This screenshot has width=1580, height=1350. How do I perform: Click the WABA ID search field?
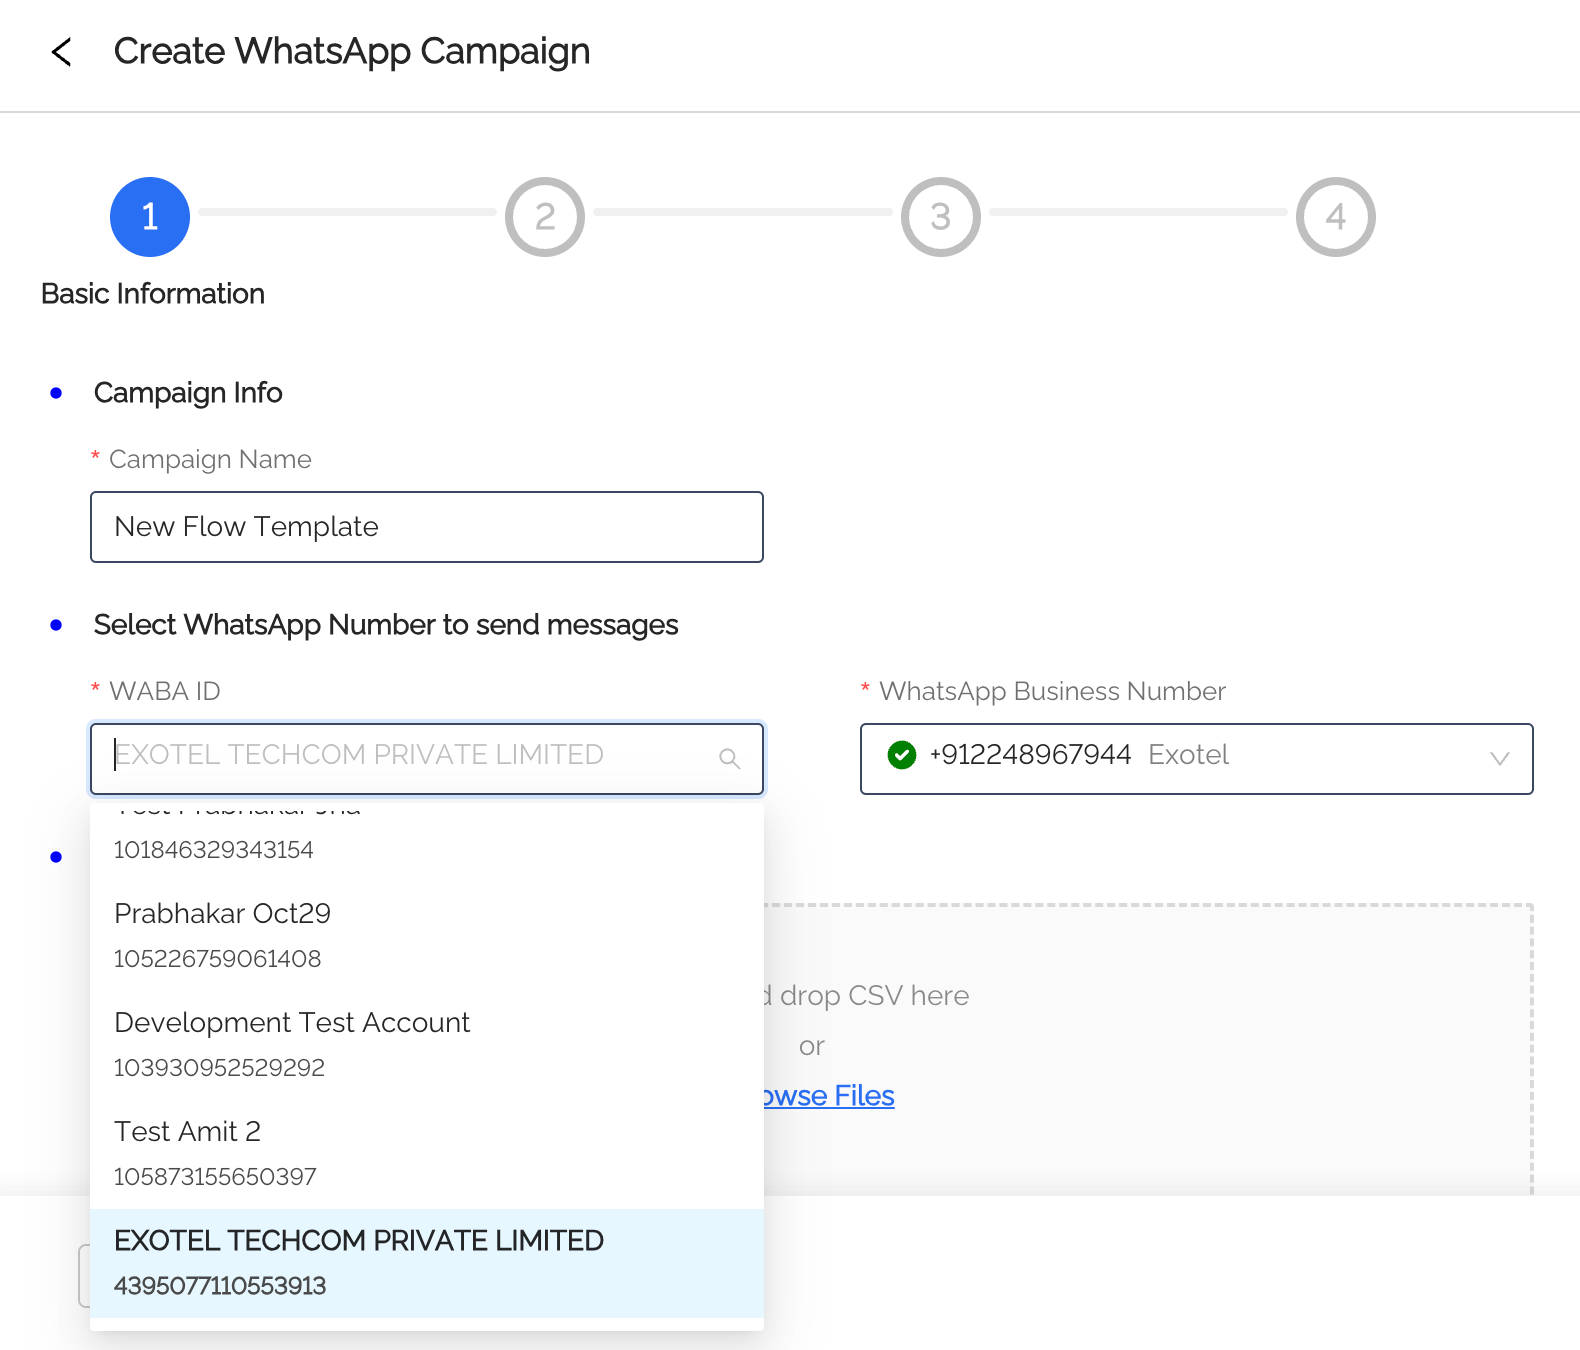[x=427, y=759]
